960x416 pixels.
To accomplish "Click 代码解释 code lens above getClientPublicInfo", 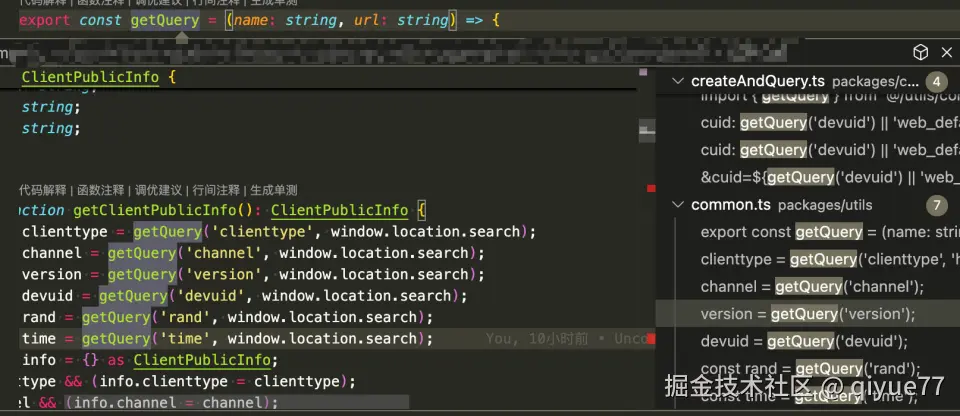I will coord(43,191).
